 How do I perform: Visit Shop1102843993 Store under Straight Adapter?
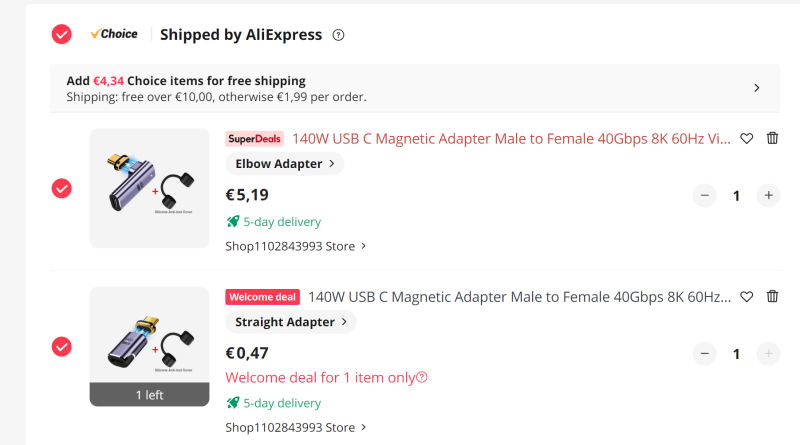coord(296,427)
